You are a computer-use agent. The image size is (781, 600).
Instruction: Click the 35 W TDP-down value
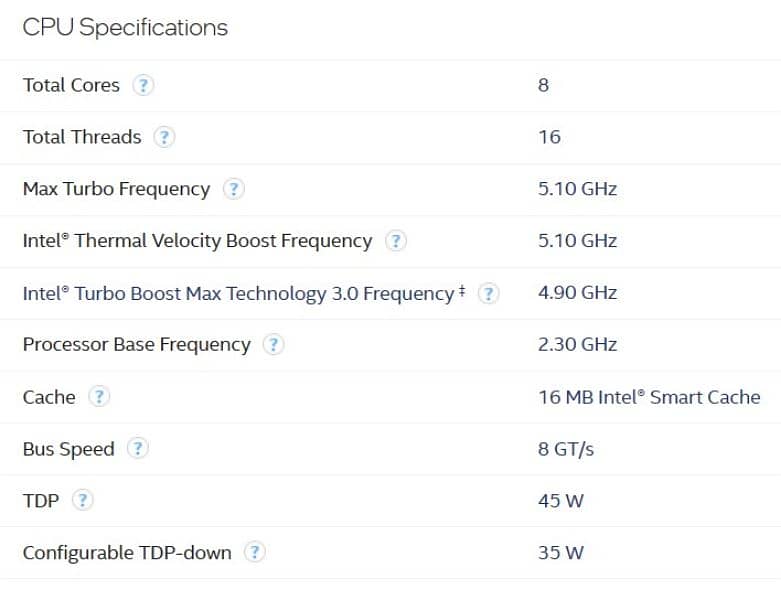click(560, 552)
